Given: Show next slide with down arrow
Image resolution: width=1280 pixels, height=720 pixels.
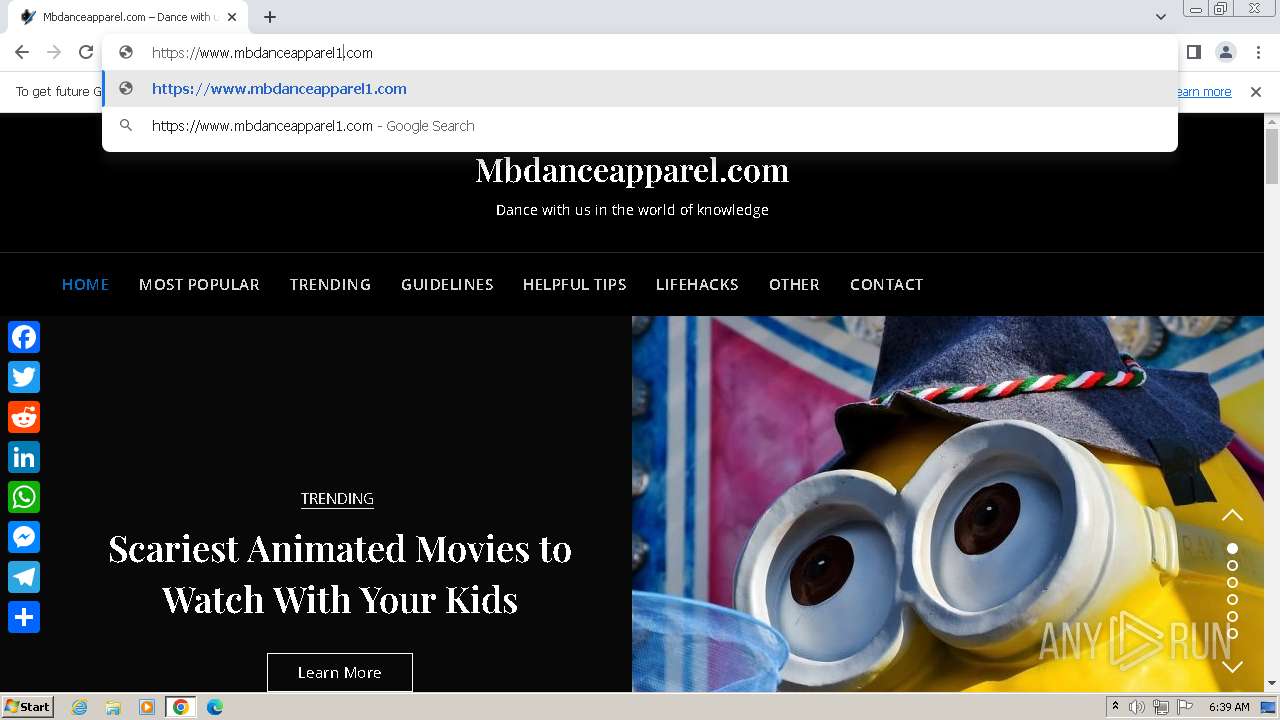Looking at the screenshot, I should coord(1232,666).
